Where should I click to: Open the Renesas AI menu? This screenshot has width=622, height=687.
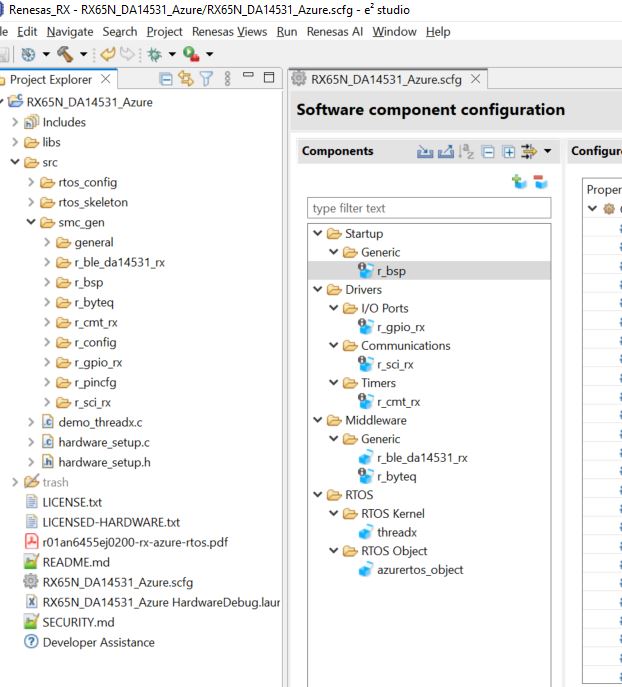[335, 32]
